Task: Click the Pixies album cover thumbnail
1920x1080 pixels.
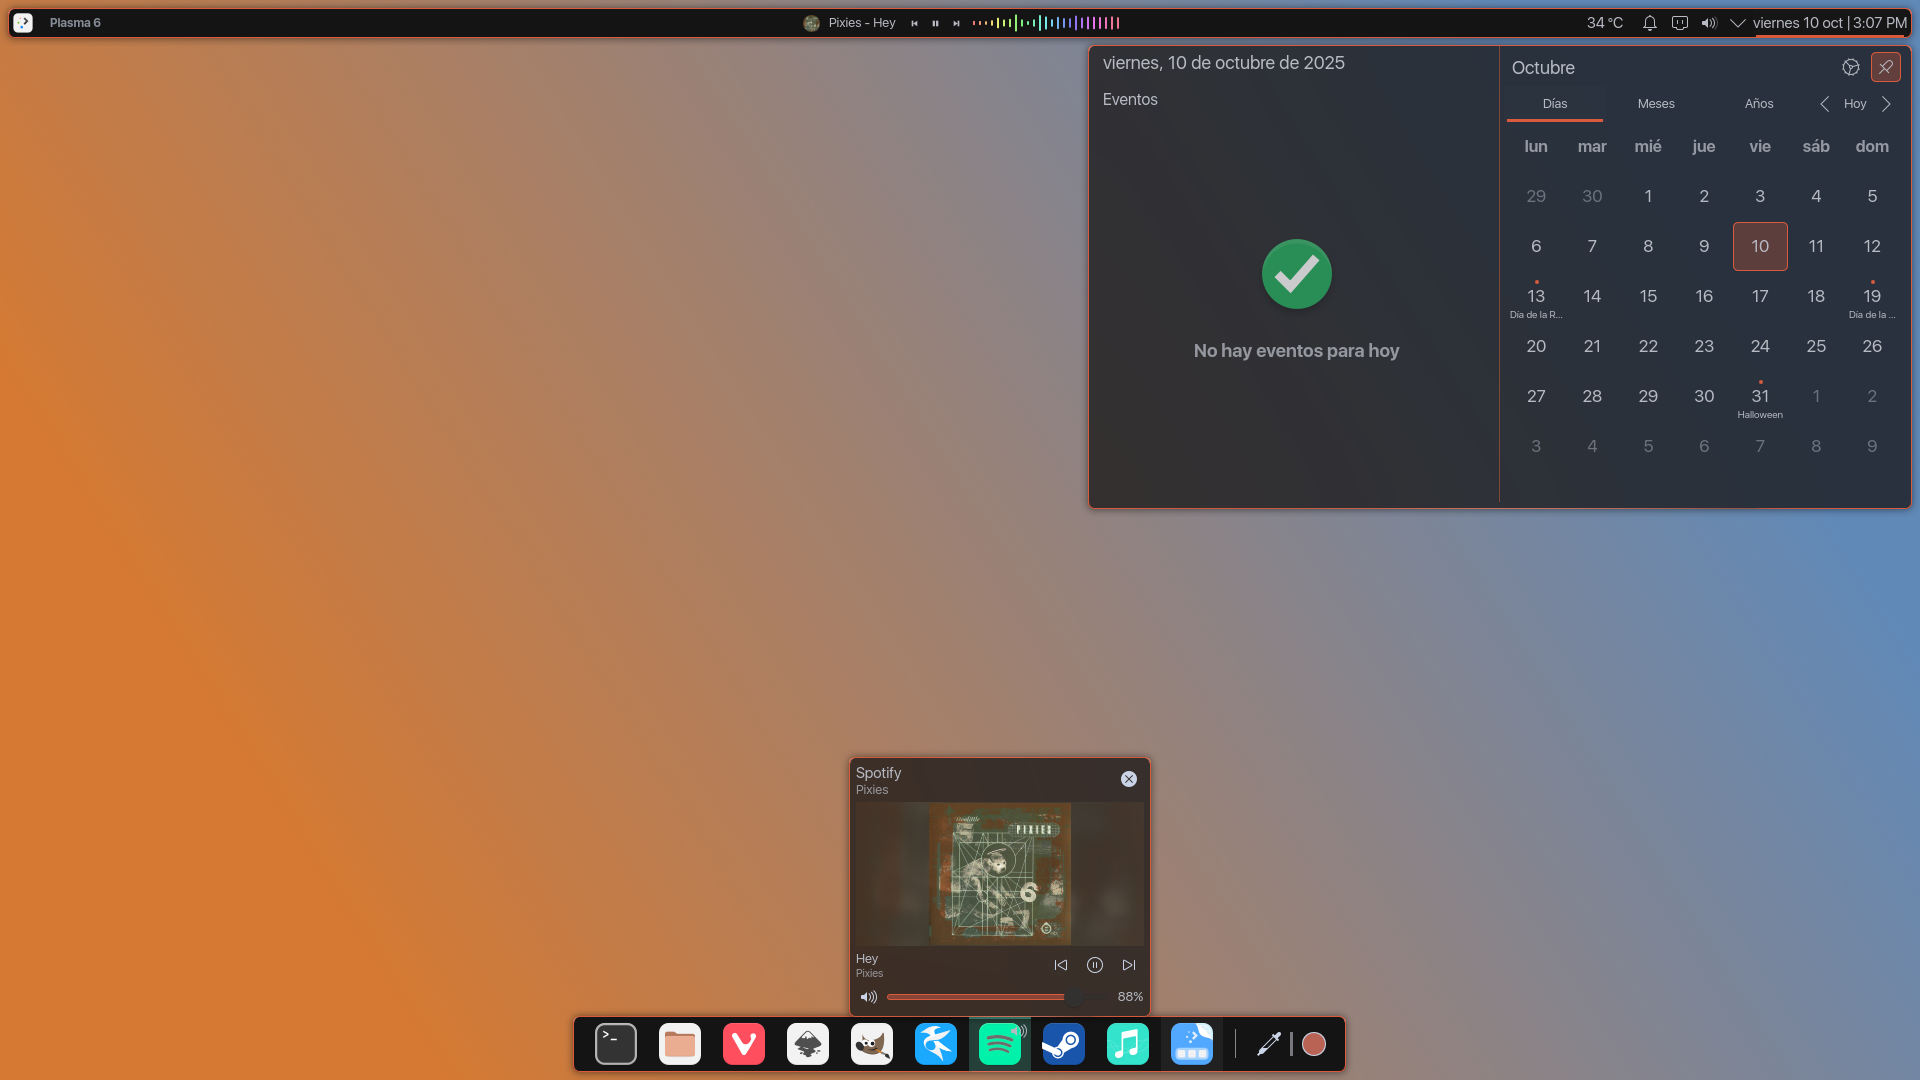Action: [x=1000, y=874]
